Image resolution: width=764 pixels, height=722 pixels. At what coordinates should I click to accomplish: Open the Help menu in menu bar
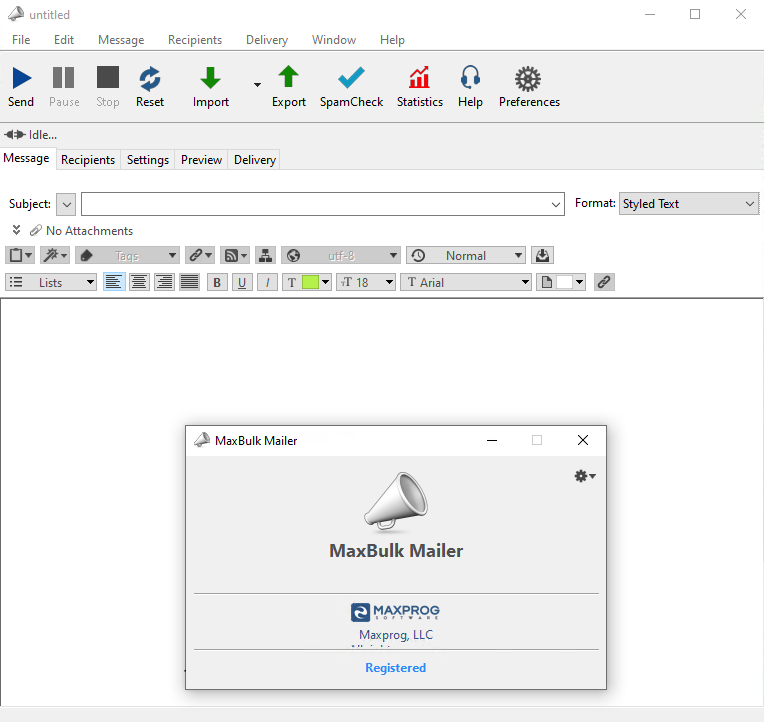tap(392, 40)
